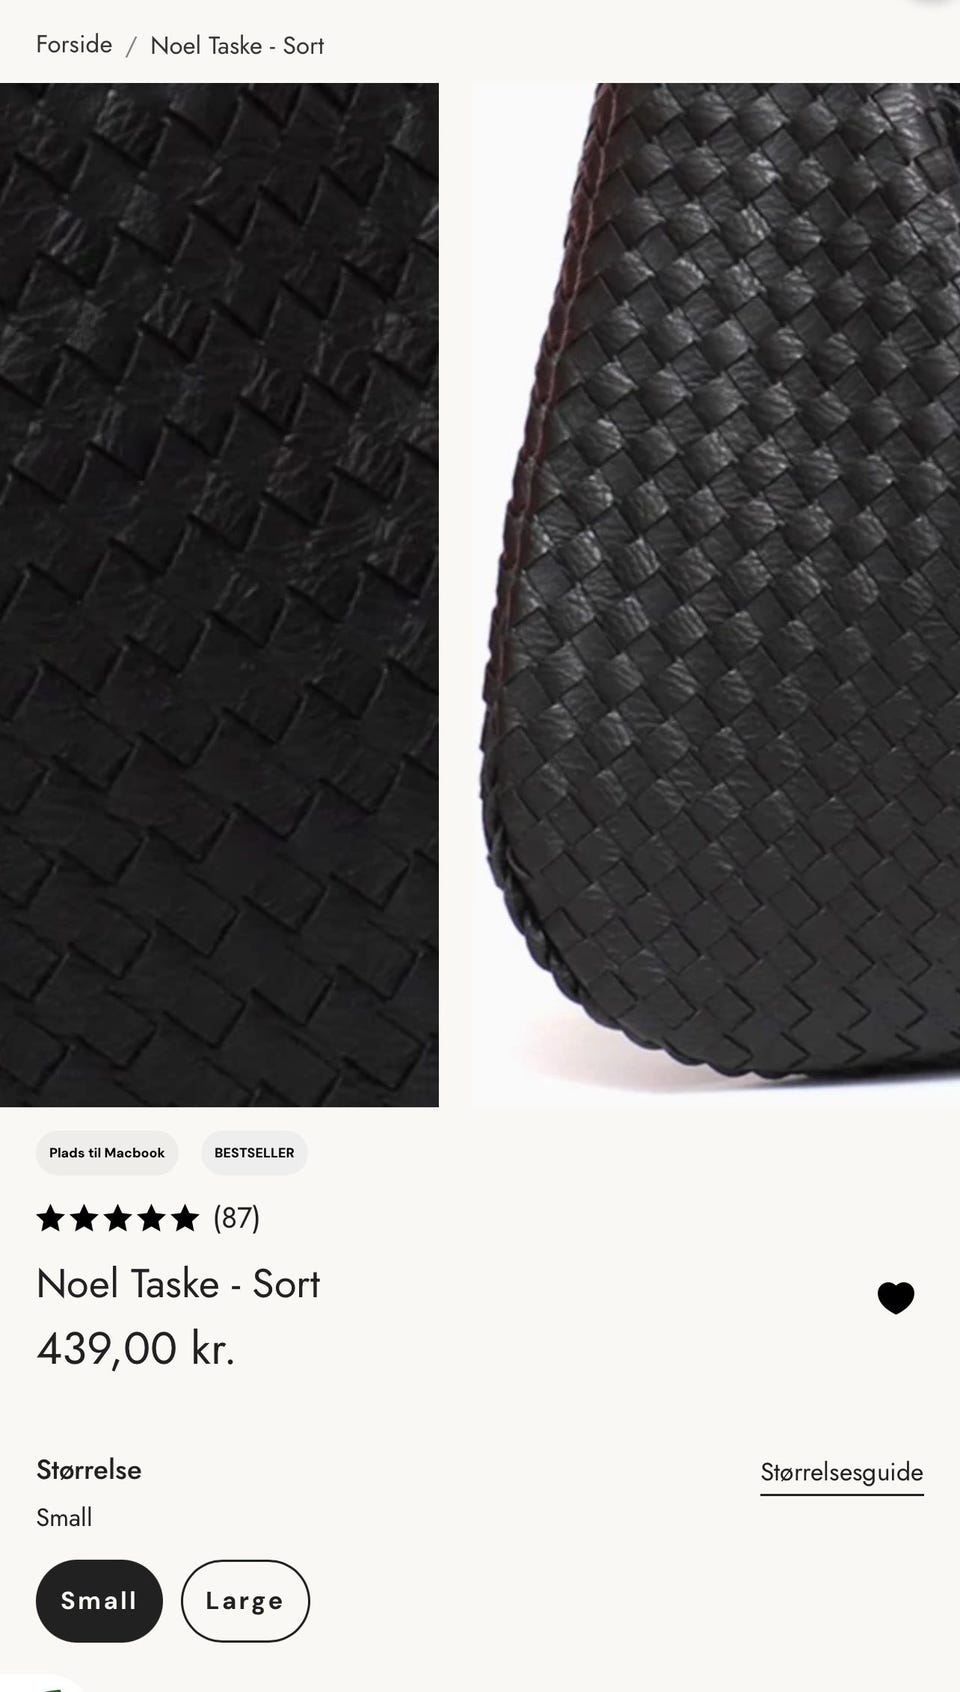Open the close-up woven leather image
The image size is (960, 1692).
pos(219,595)
